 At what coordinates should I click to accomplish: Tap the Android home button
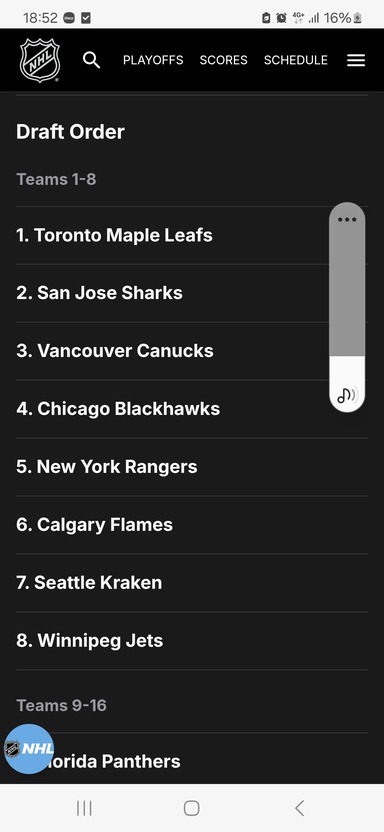[x=191, y=808]
